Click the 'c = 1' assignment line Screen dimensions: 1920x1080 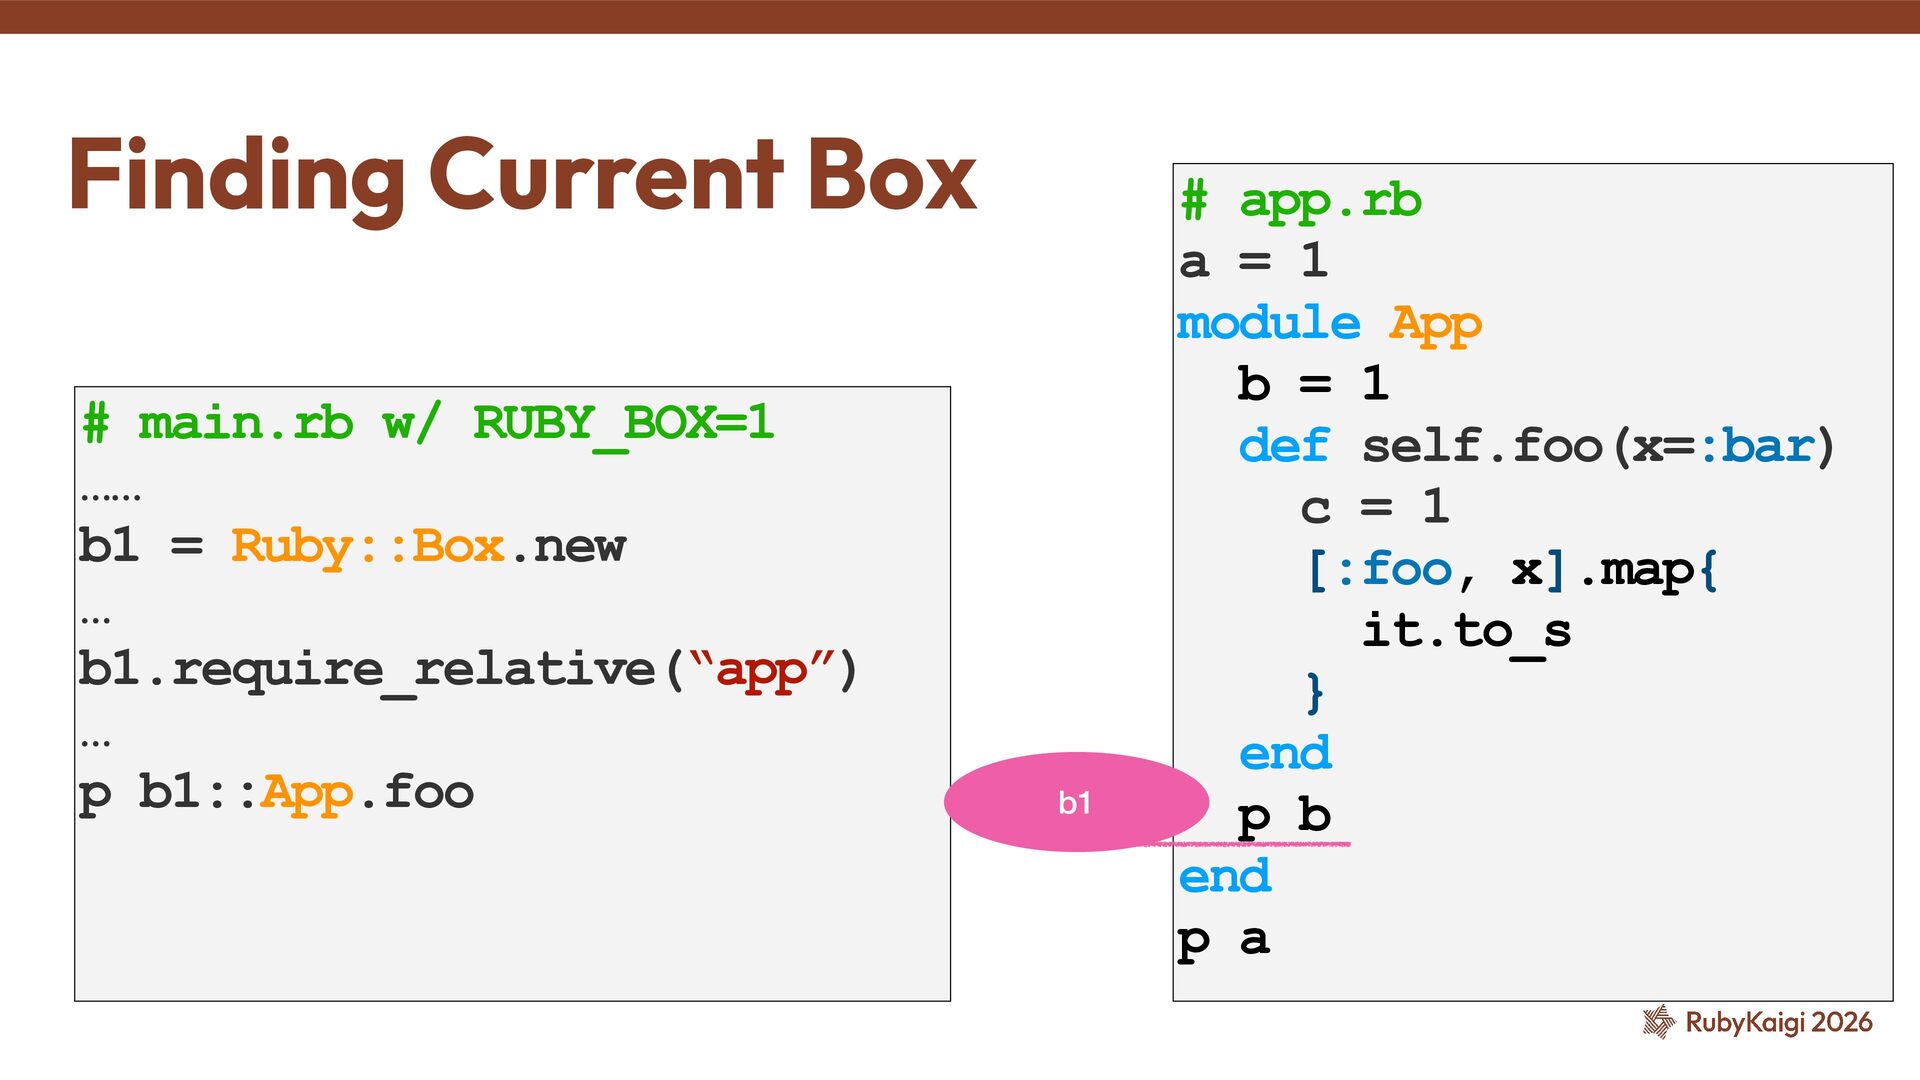tap(1374, 507)
